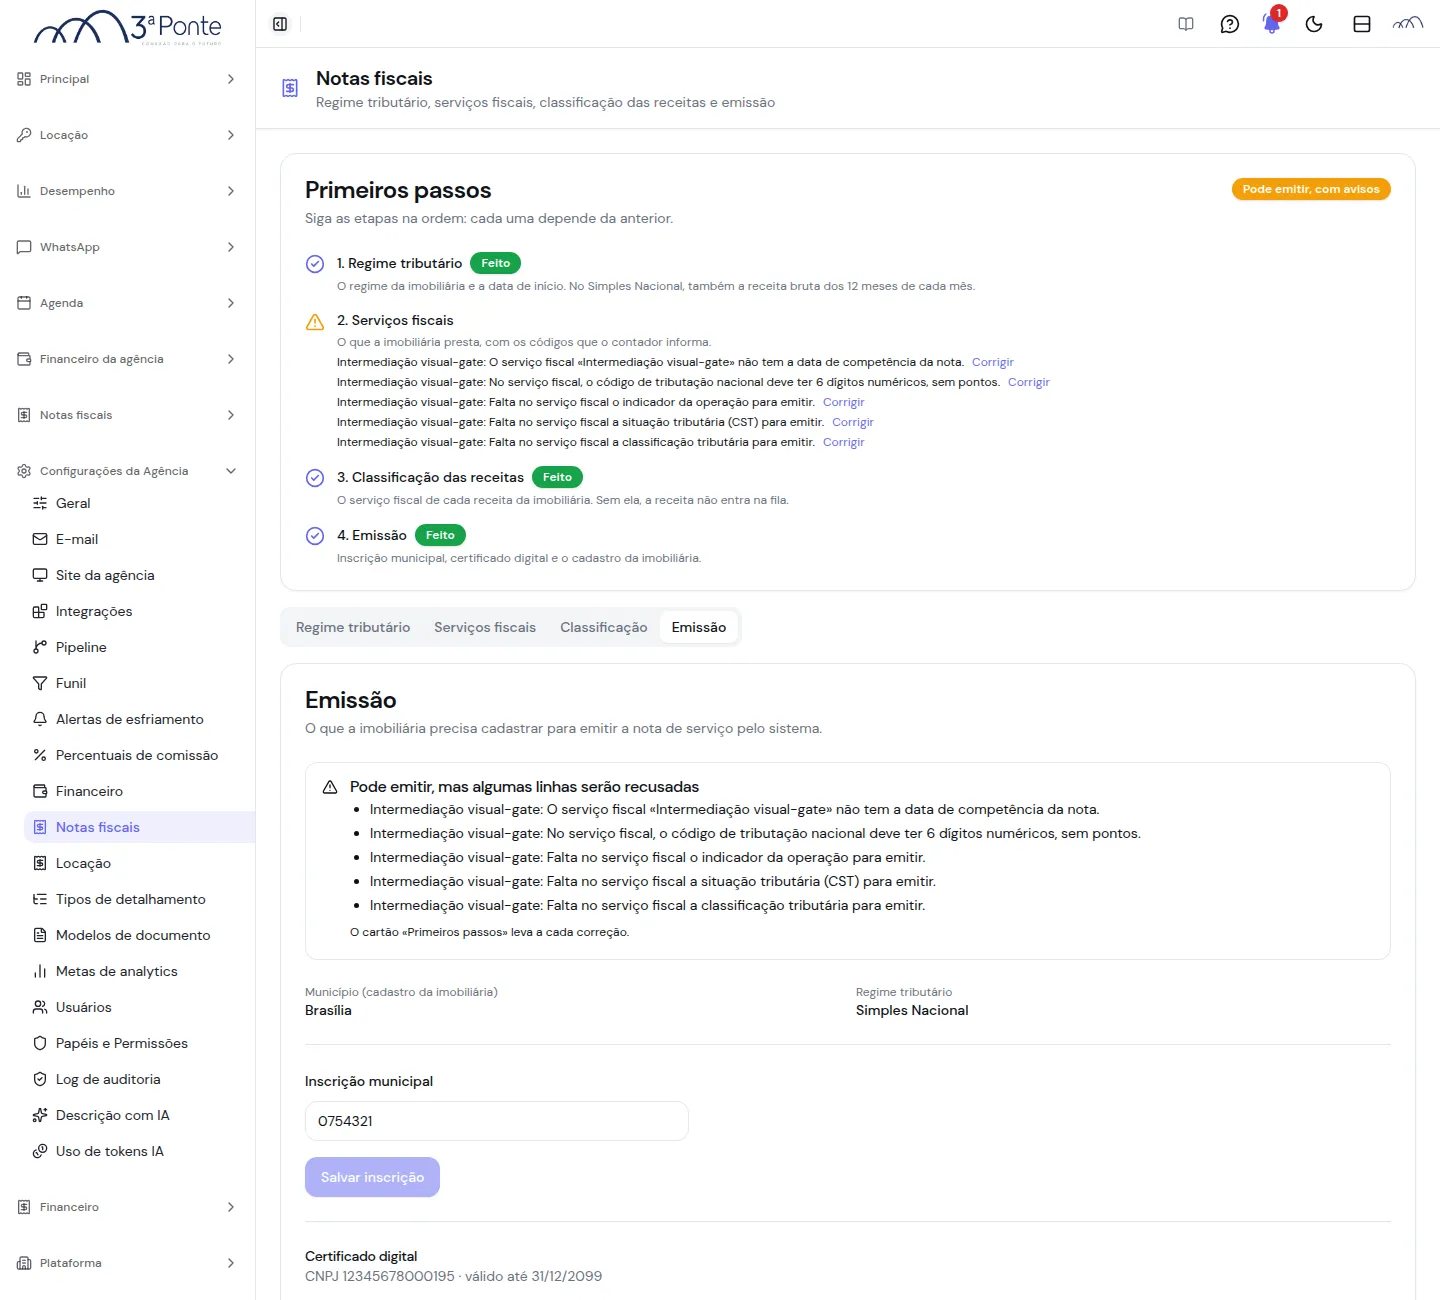Collapse Configurações da Agência section
The height and width of the screenshot is (1300, 1440).
(x=128, y=471)
